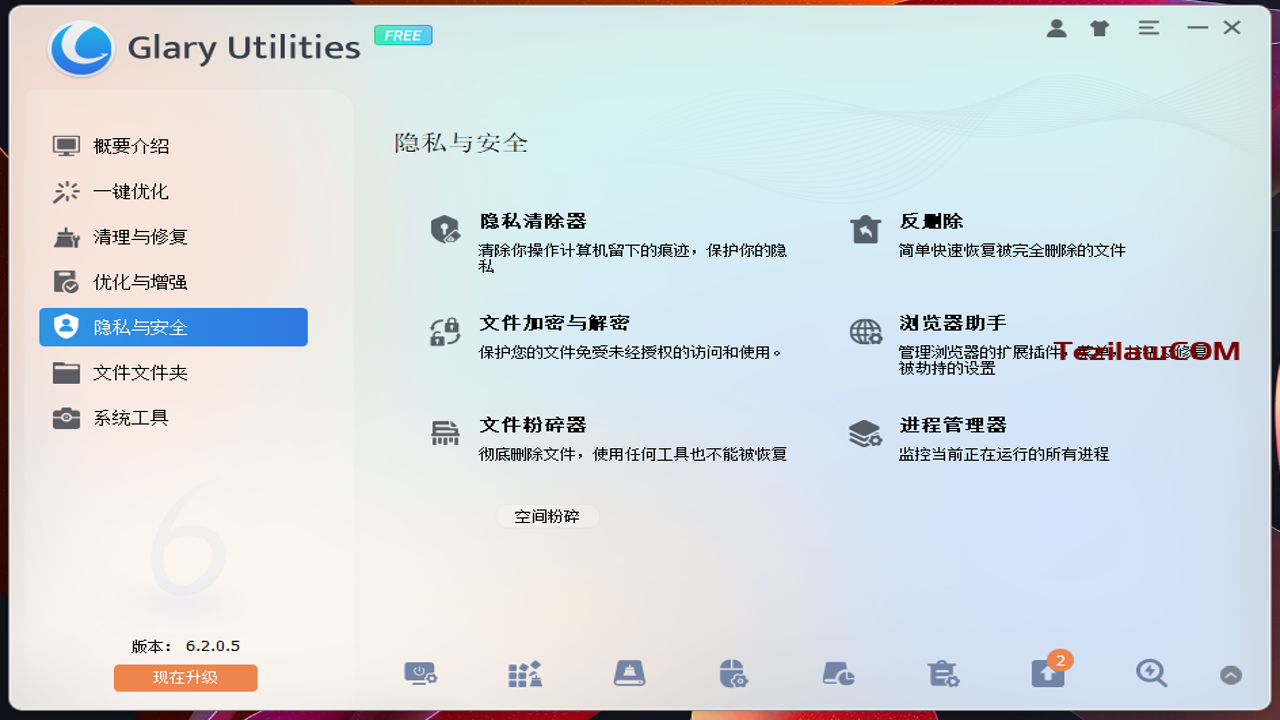Select 概要介绍 in the sidebar

click(x=173, y=146)
